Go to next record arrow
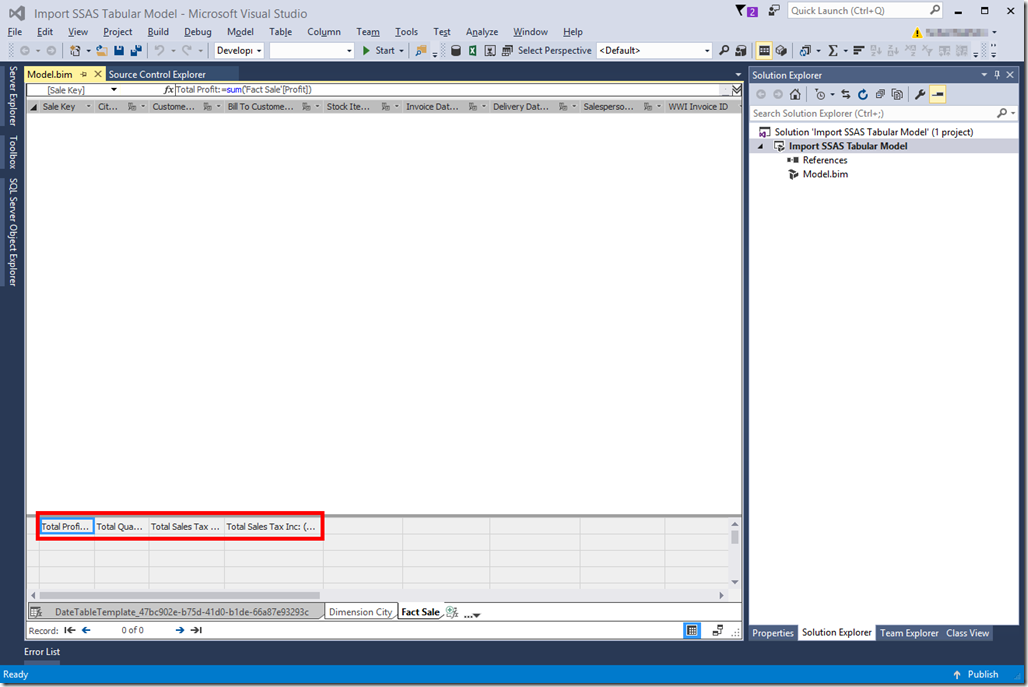Screen dimensions: 1028x687 click(x=180, y=630)
